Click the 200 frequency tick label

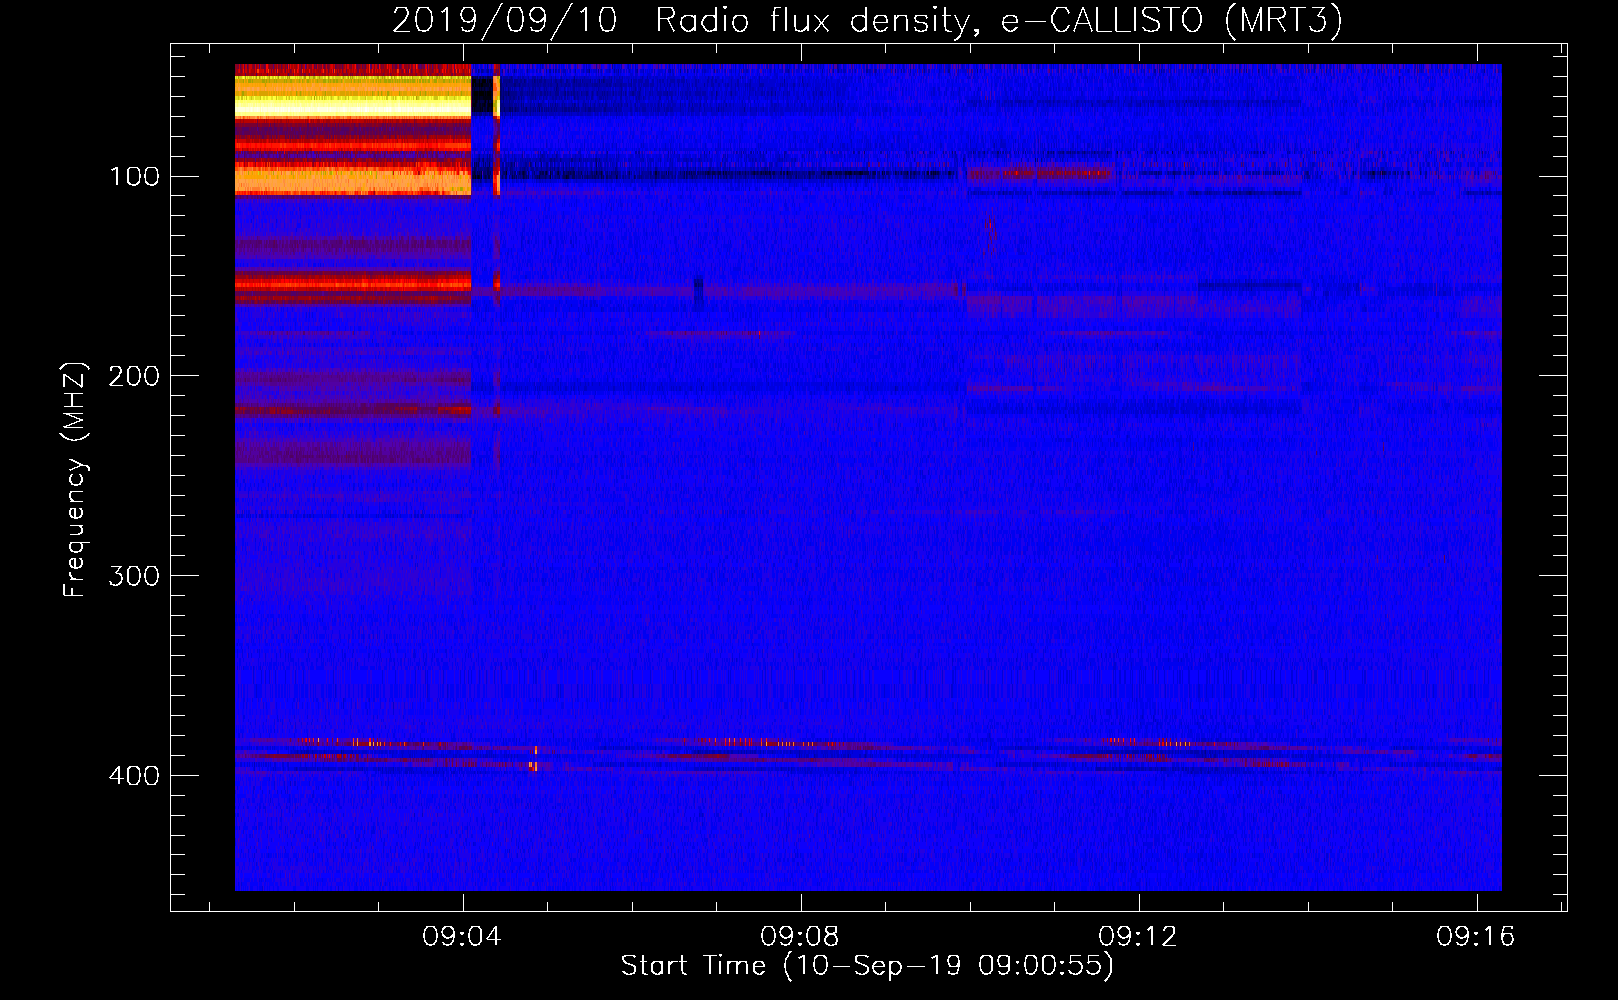click(x=134, y=376)
